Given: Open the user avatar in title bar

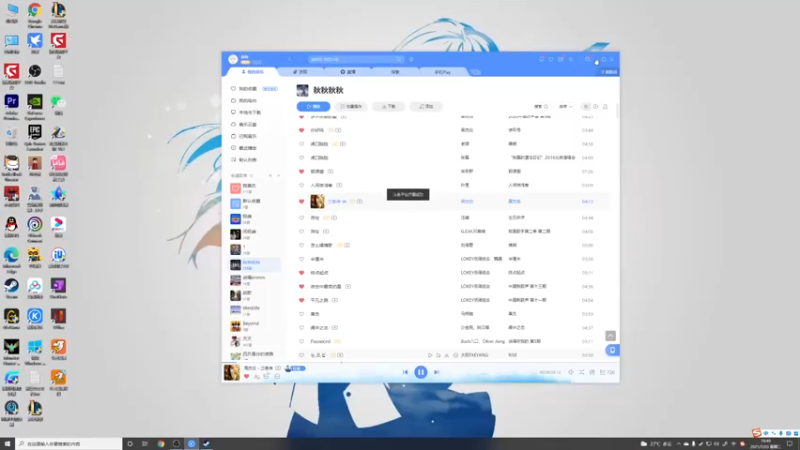Looking at the screenshot, I should 233,59.
